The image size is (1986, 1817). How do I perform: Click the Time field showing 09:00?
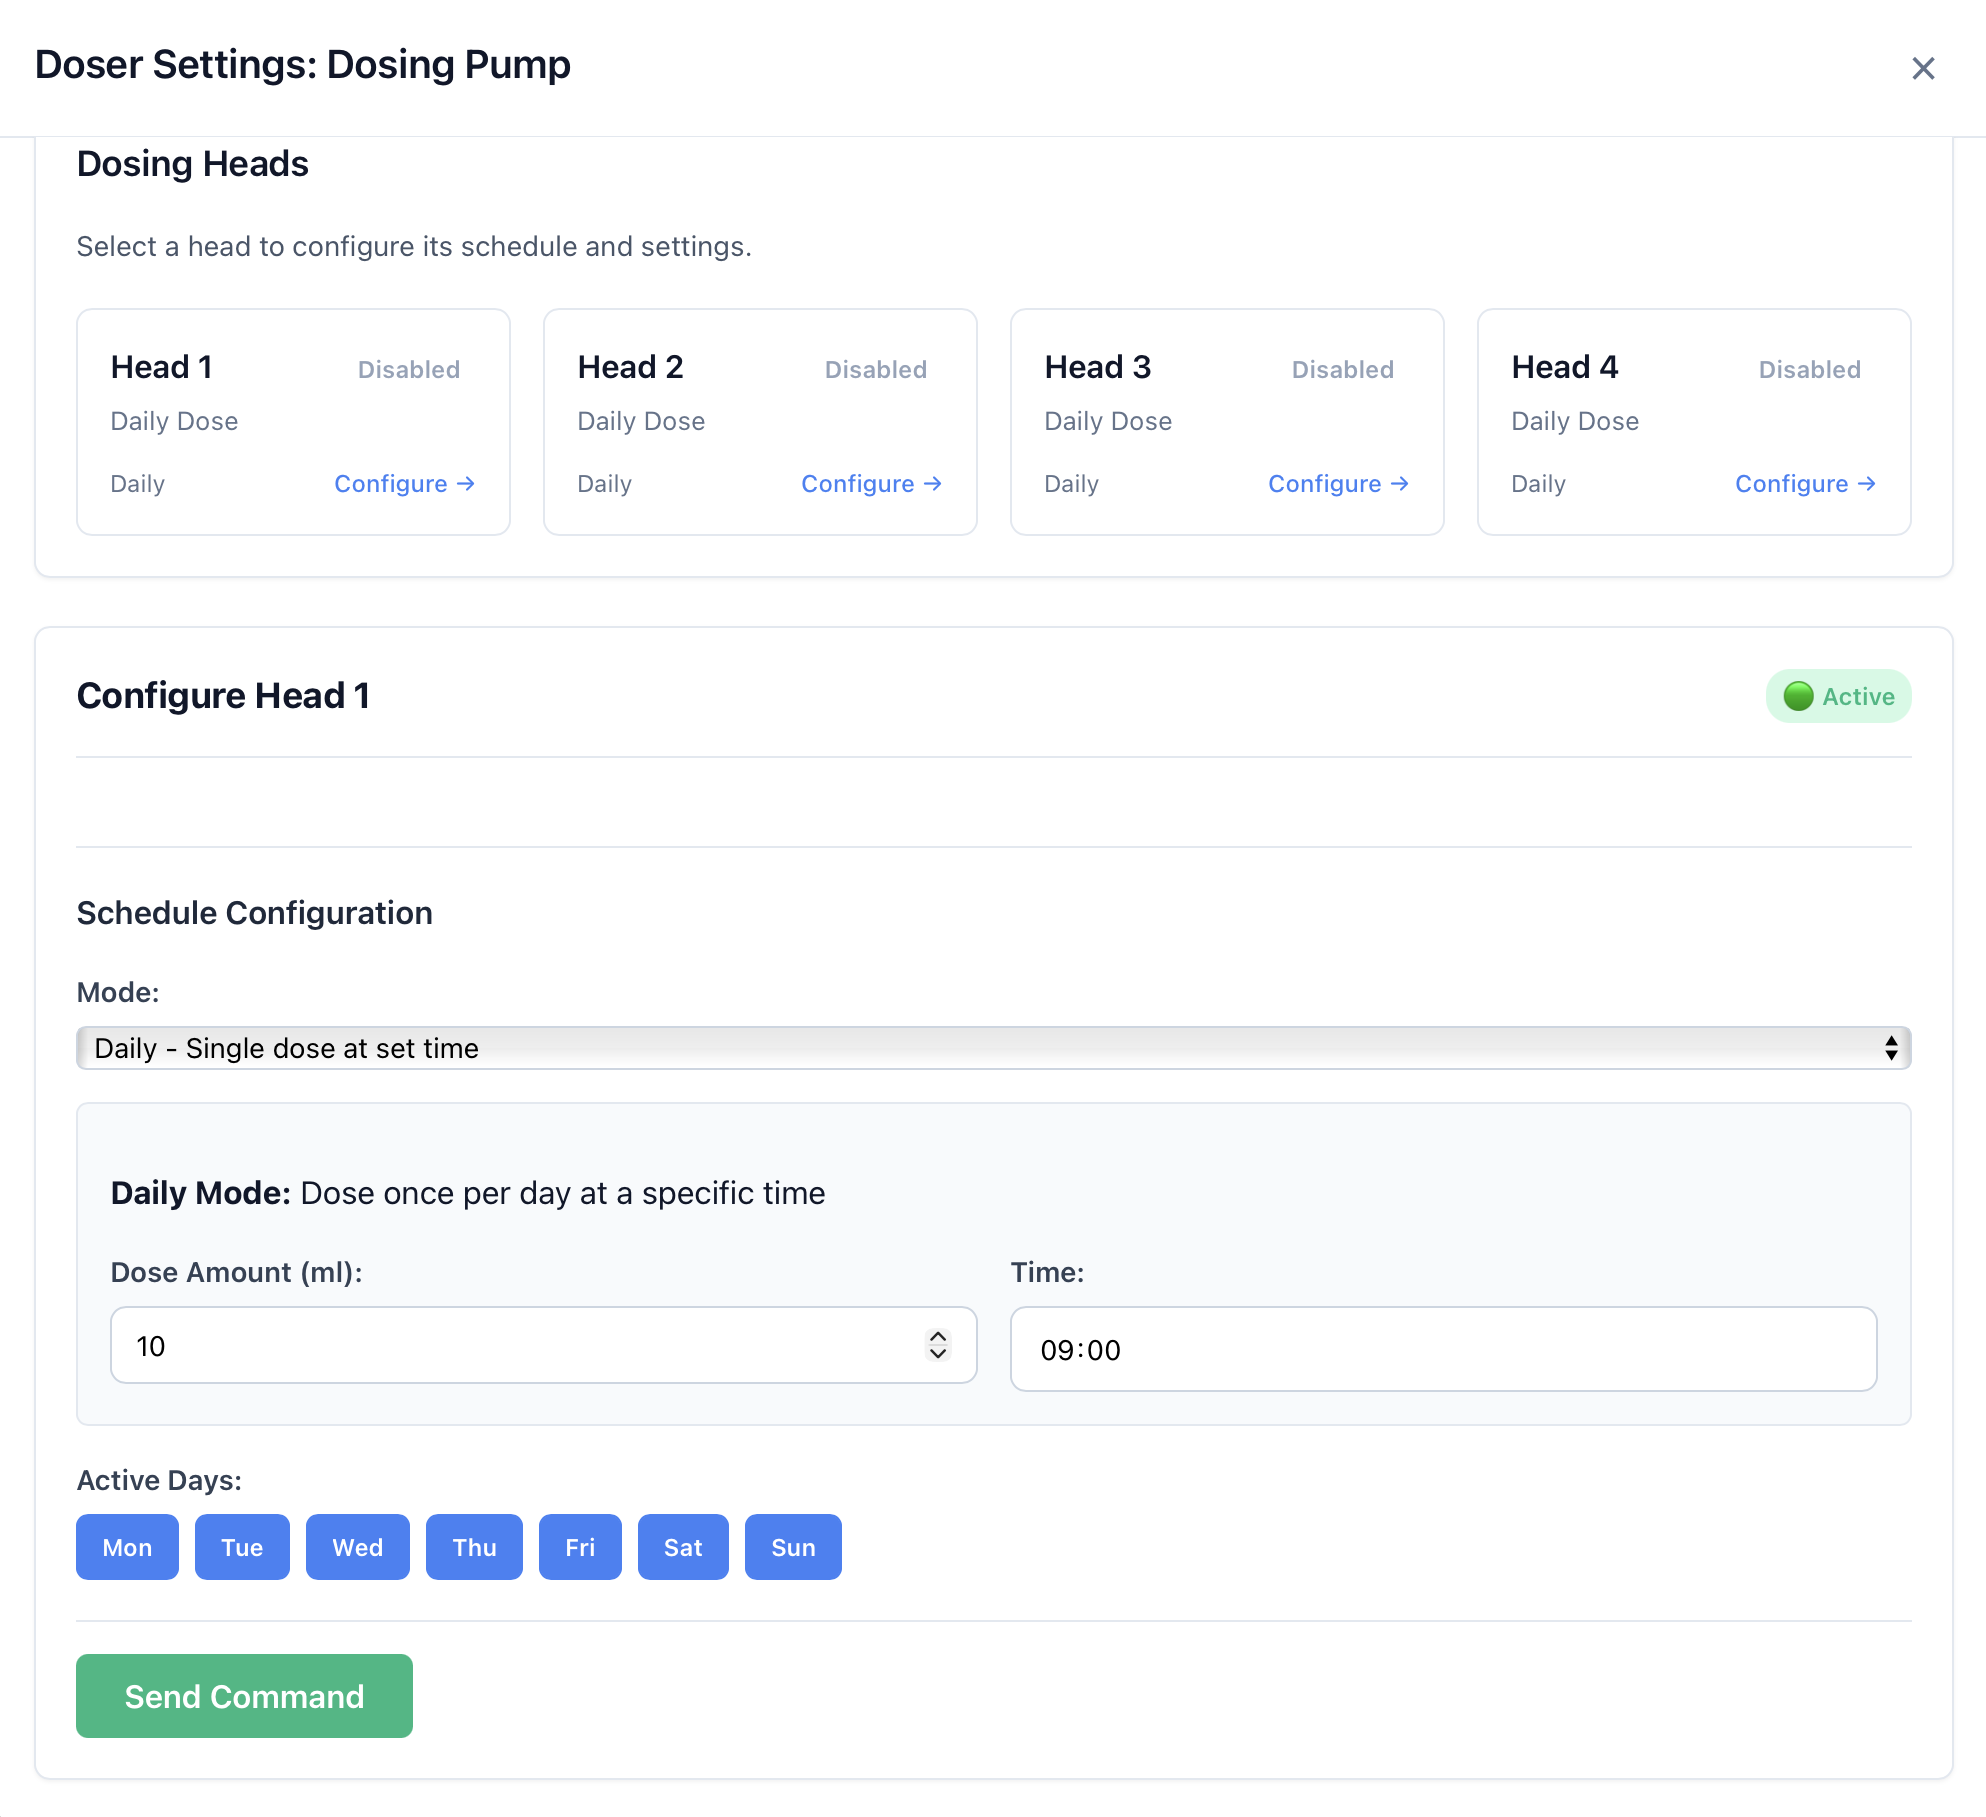1442,1350
